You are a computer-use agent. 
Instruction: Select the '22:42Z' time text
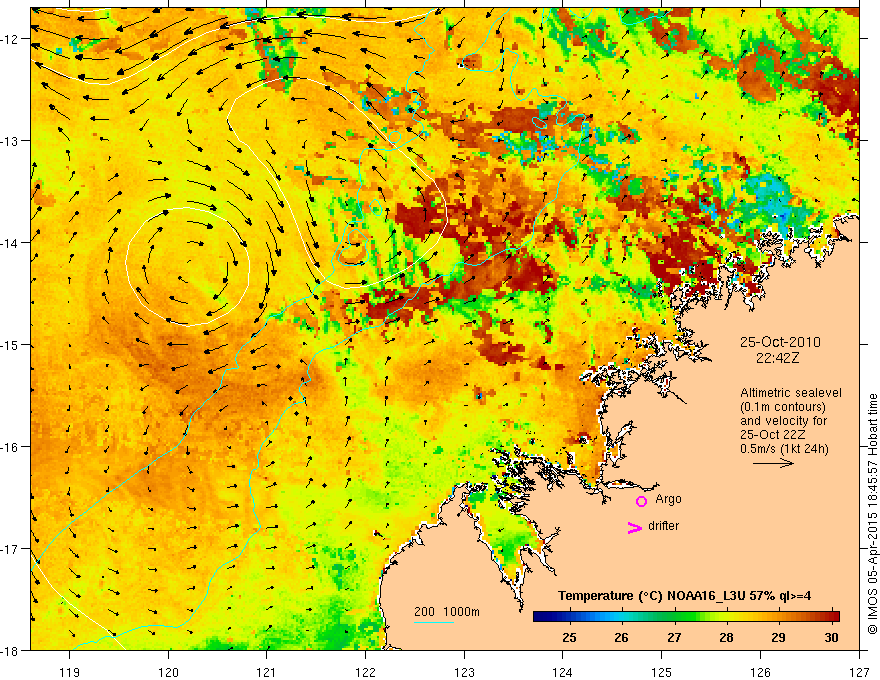[777, 358]
